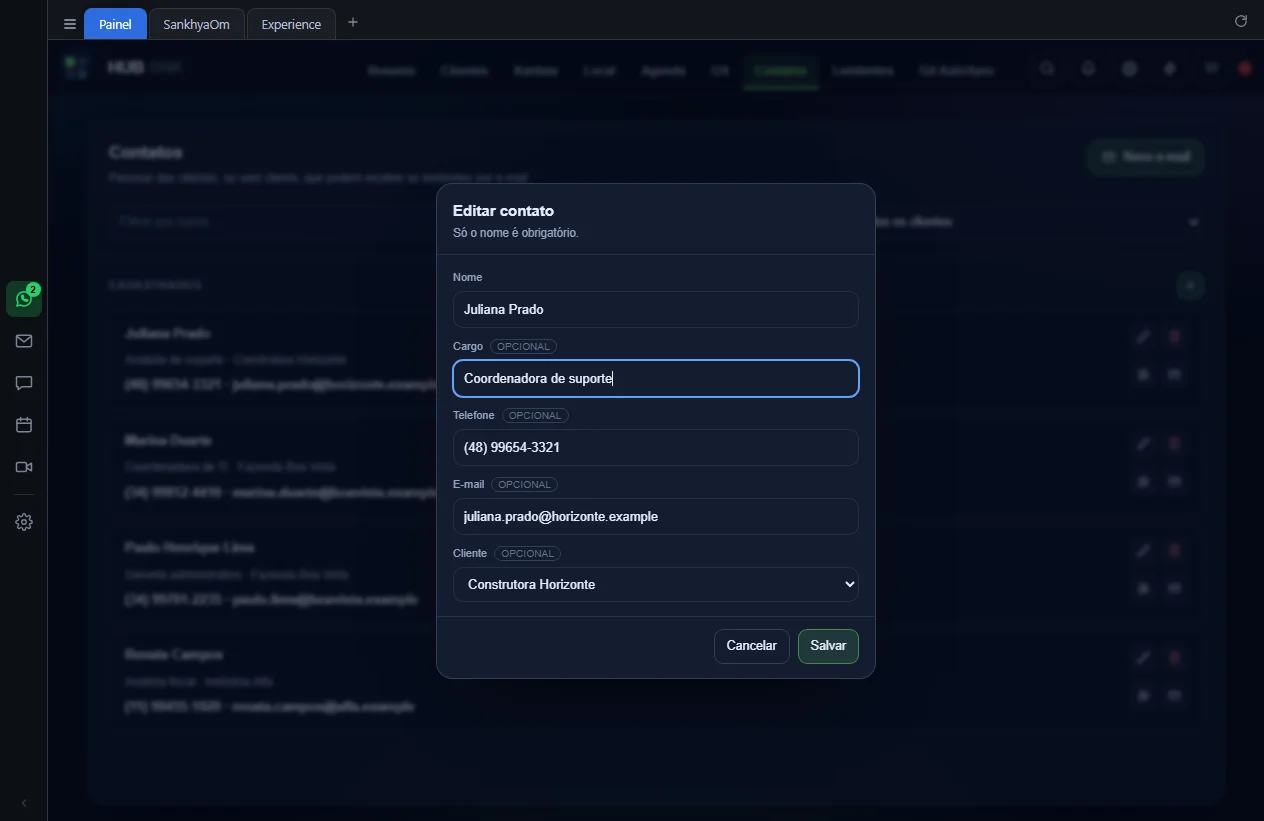Click the Salvar button
The image size is (1264, 821).
point(828,646)
